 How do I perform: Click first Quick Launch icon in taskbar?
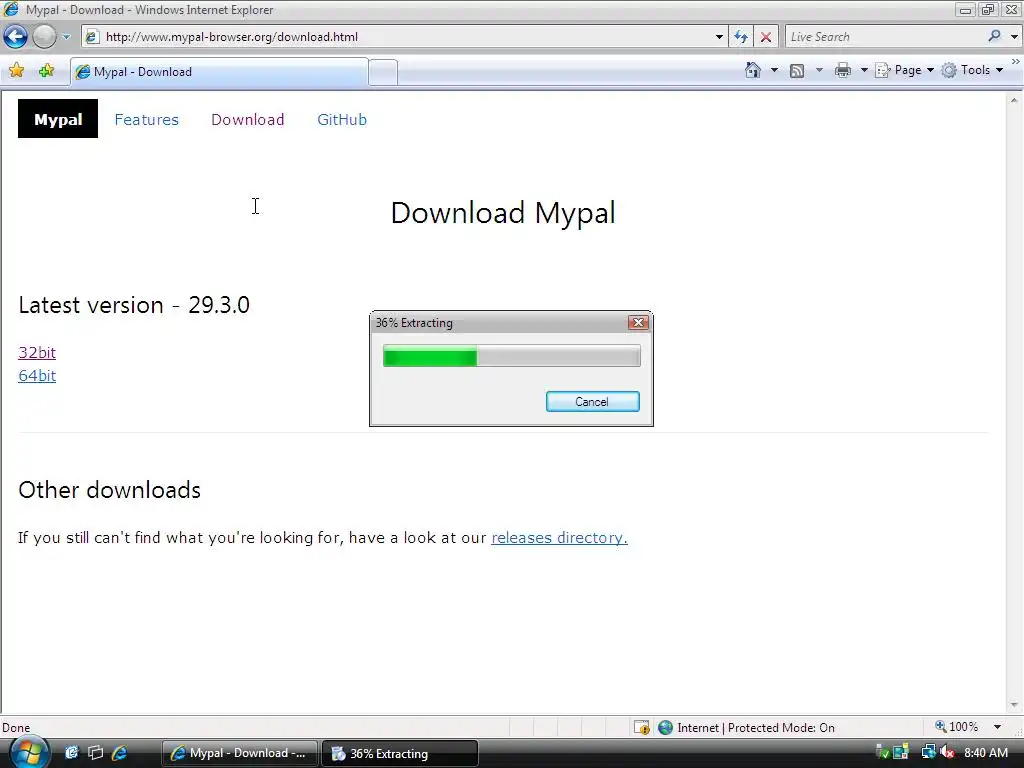point(71,753)
